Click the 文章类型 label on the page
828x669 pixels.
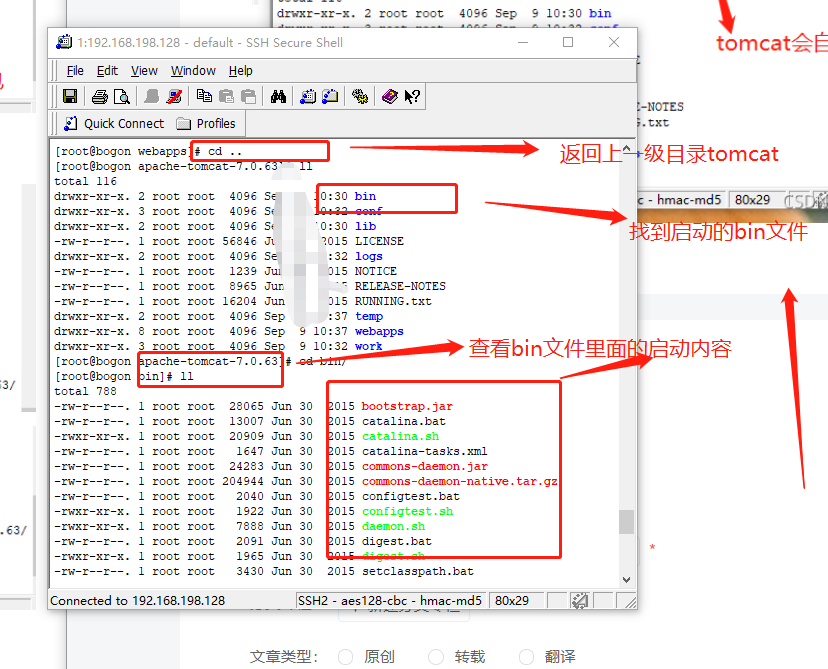point(284,657)
